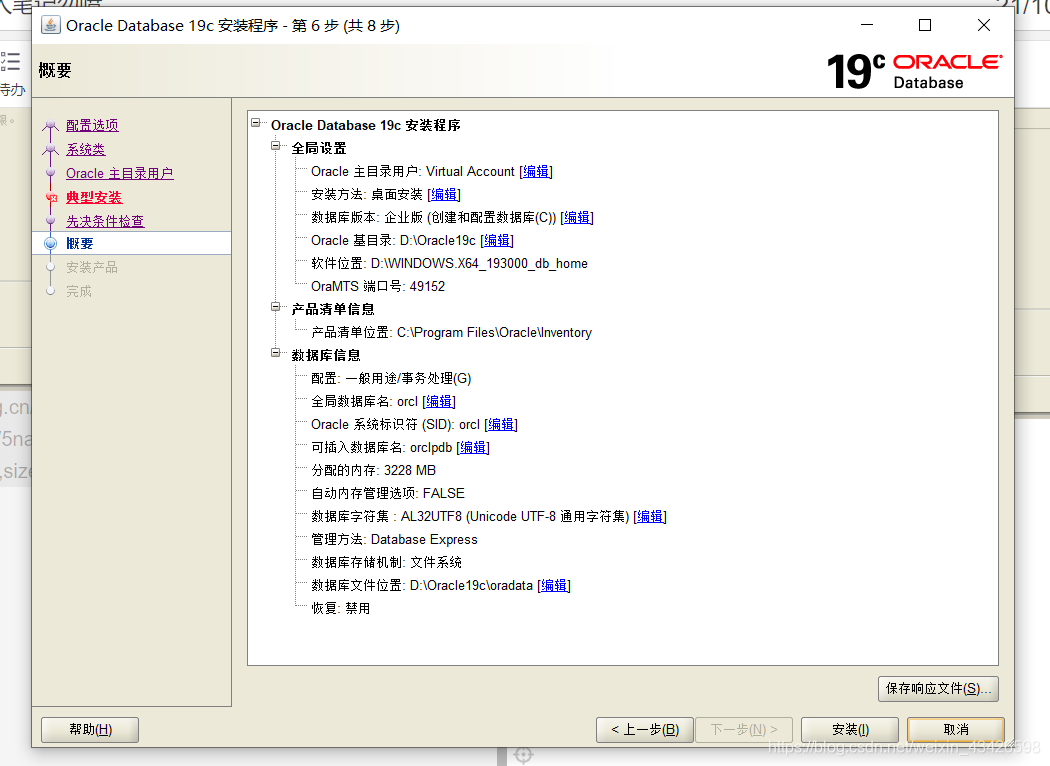The image size is (1050, 766).
Task: Click the Oracle 19c Database logo
Action: click(x=915, y=72)
